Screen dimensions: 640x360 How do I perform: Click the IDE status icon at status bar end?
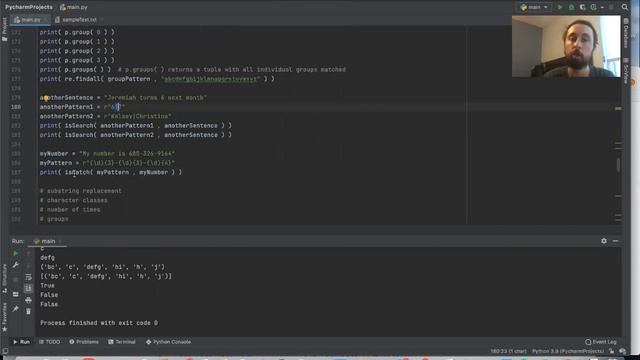coord(622,351)
